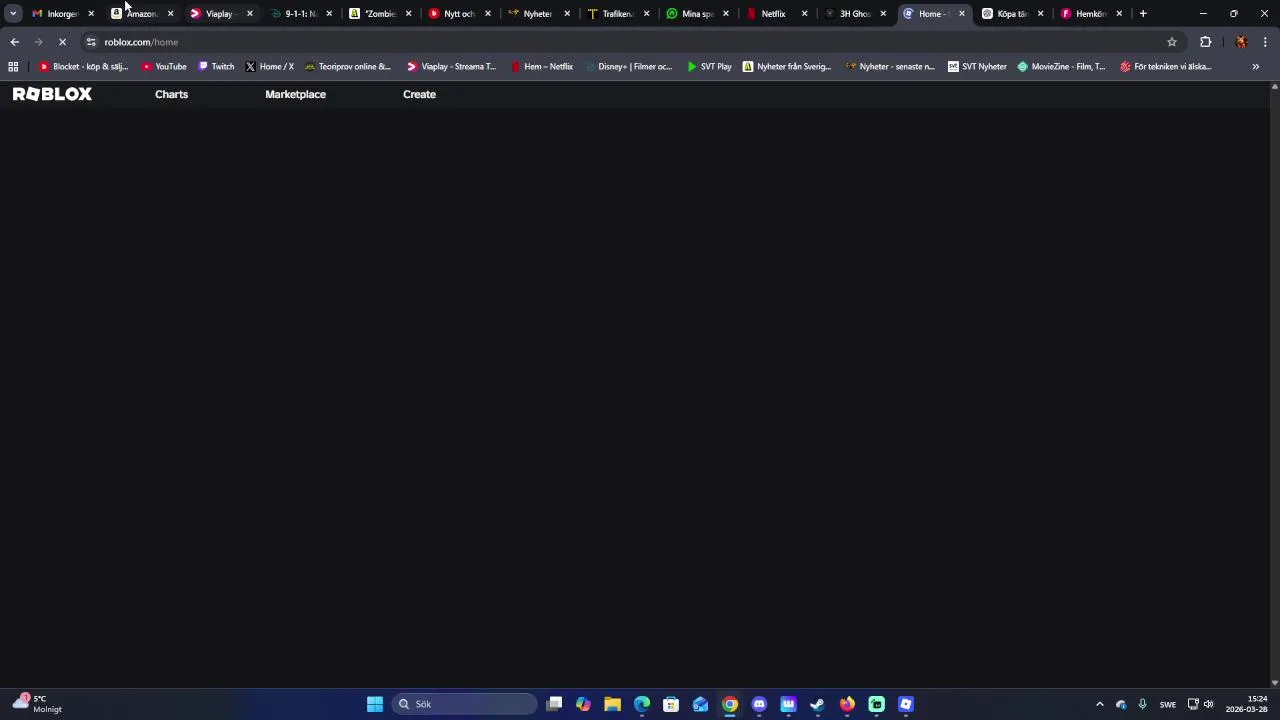This screenshot has height=720, width=1280.
Task: Open Roblox app on the taskbar
Action: 906,704
